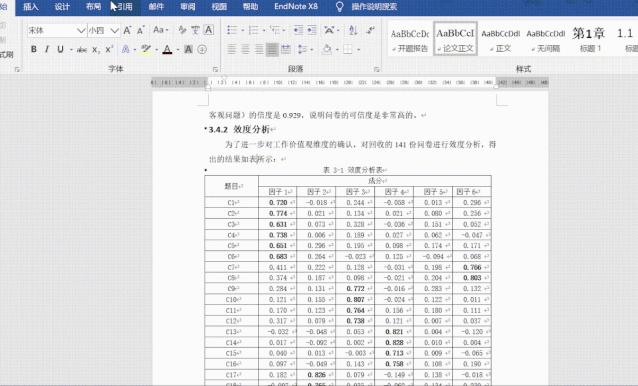Click the Asian layout icon

(329, 30)
